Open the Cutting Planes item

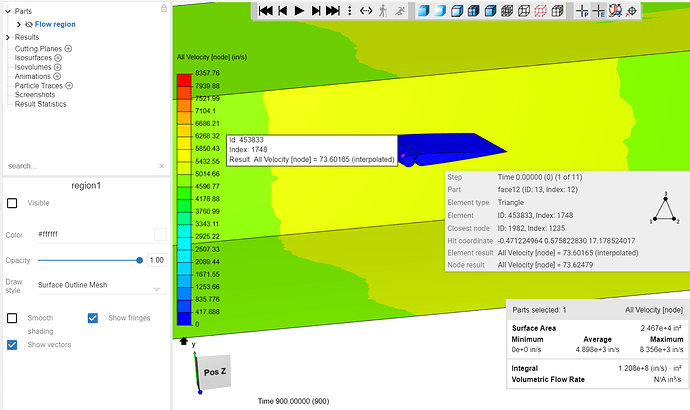[38, 48]
